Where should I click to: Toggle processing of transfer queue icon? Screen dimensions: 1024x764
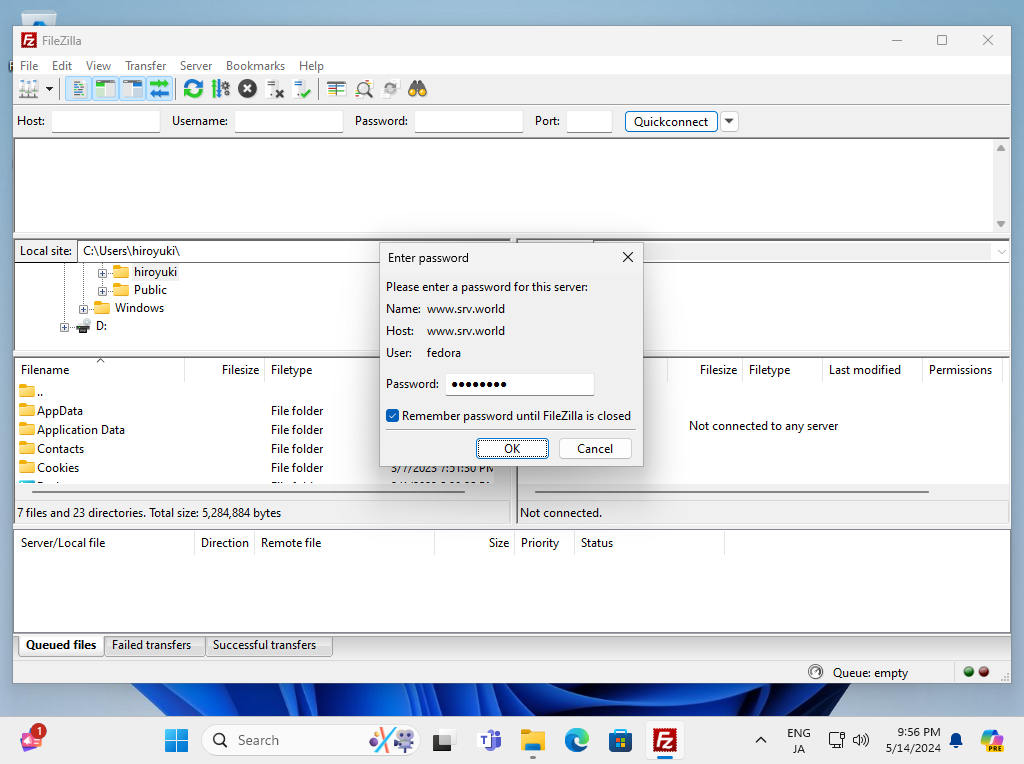tap(221, 89)
